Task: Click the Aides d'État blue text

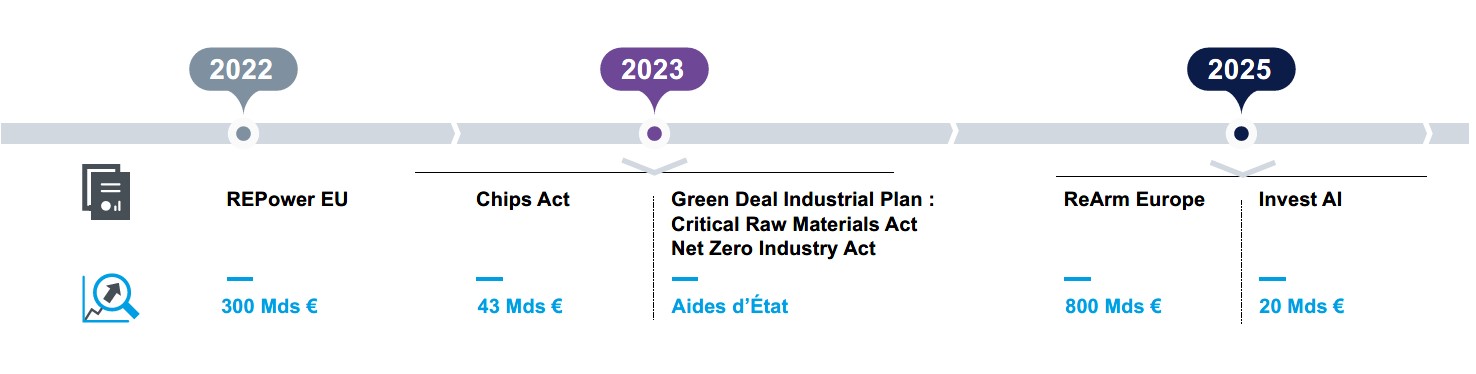Action: tap(730, 306)
